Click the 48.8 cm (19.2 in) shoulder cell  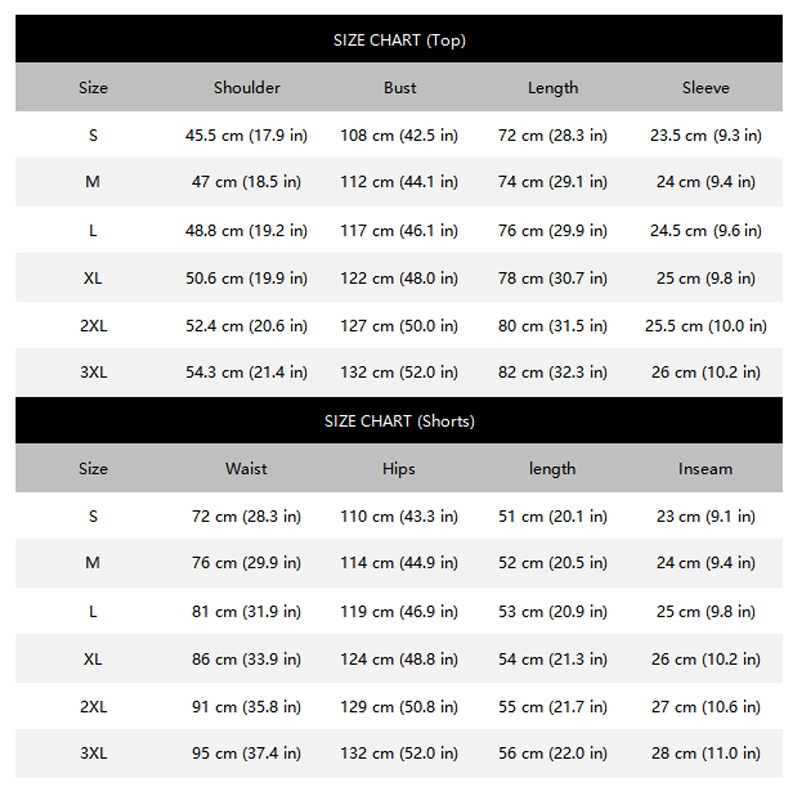(247, 230)
